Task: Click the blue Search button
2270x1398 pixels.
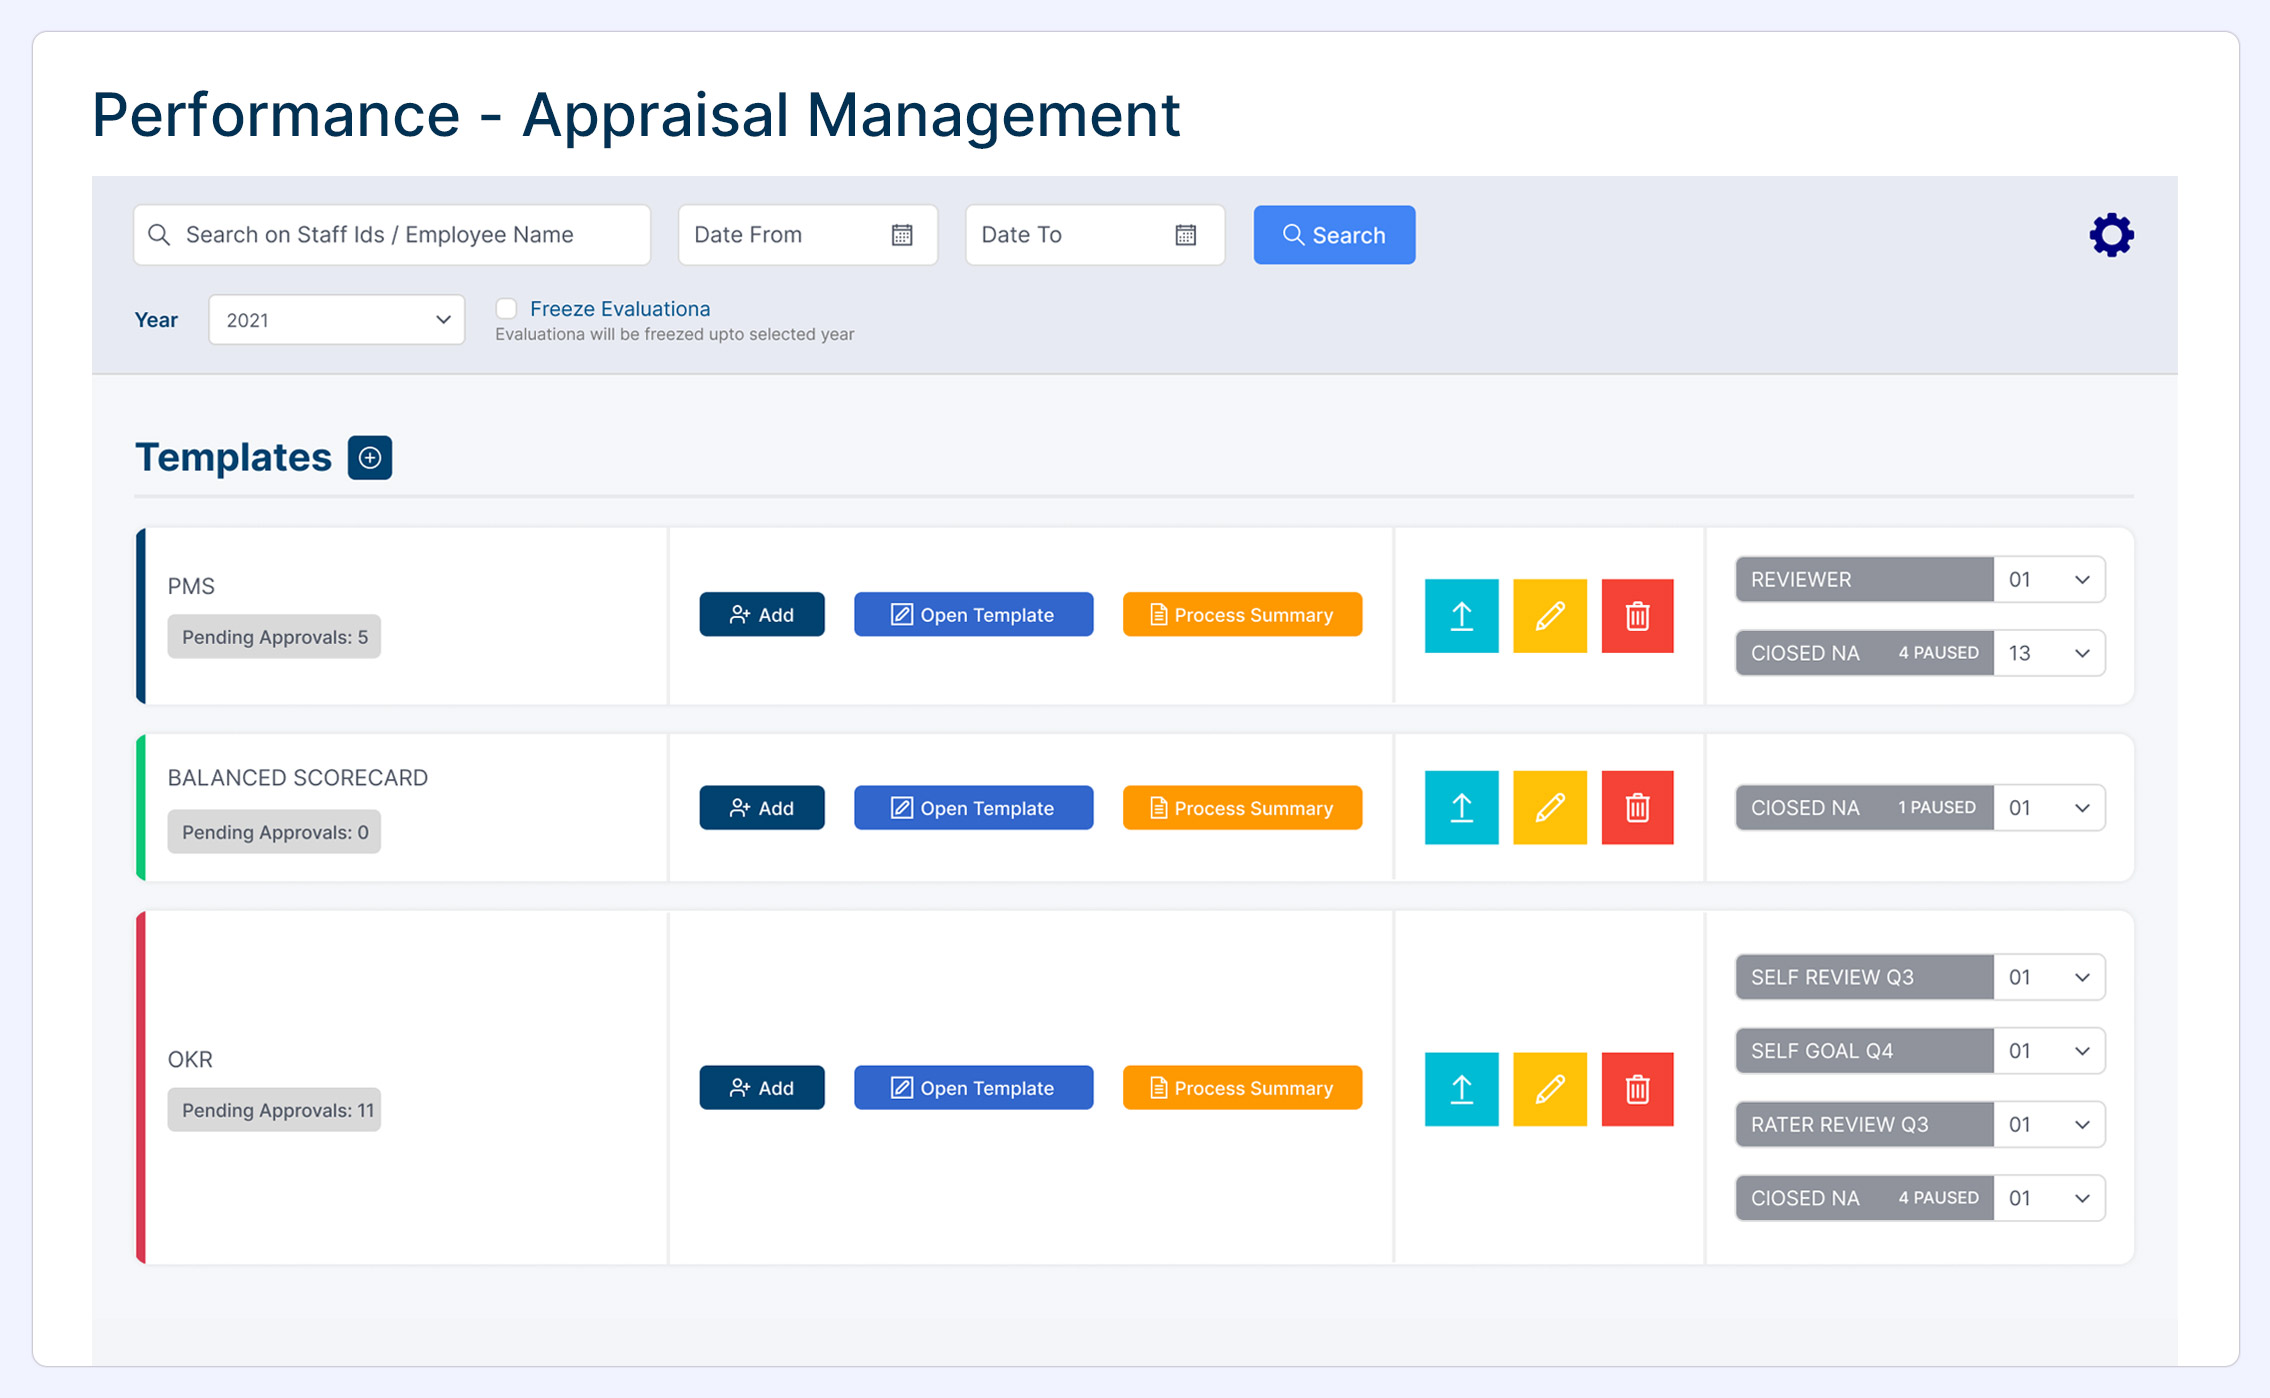Action: 1334,235
